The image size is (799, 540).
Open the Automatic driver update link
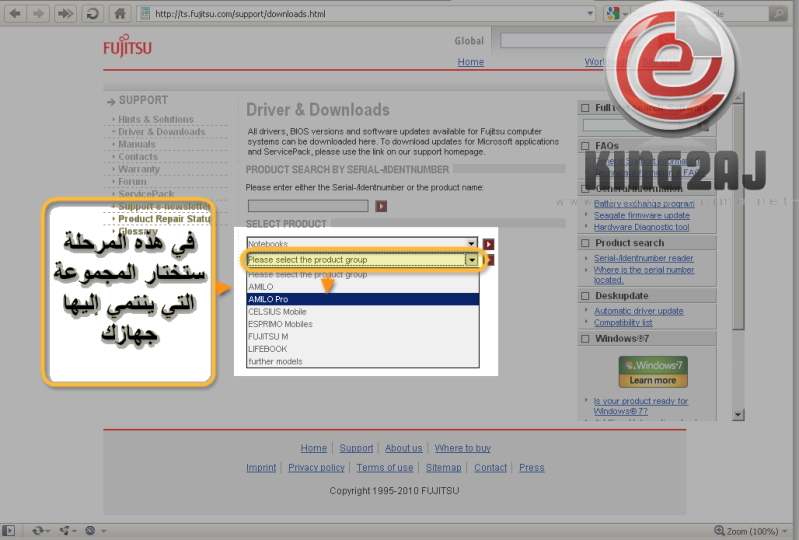[x=638, y=311]
